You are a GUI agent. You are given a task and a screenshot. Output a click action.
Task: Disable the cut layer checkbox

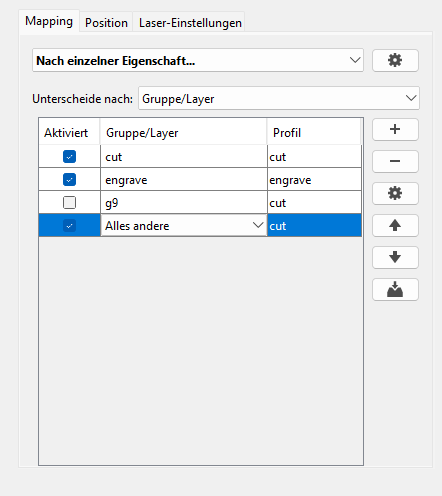[x=69, y=157]
